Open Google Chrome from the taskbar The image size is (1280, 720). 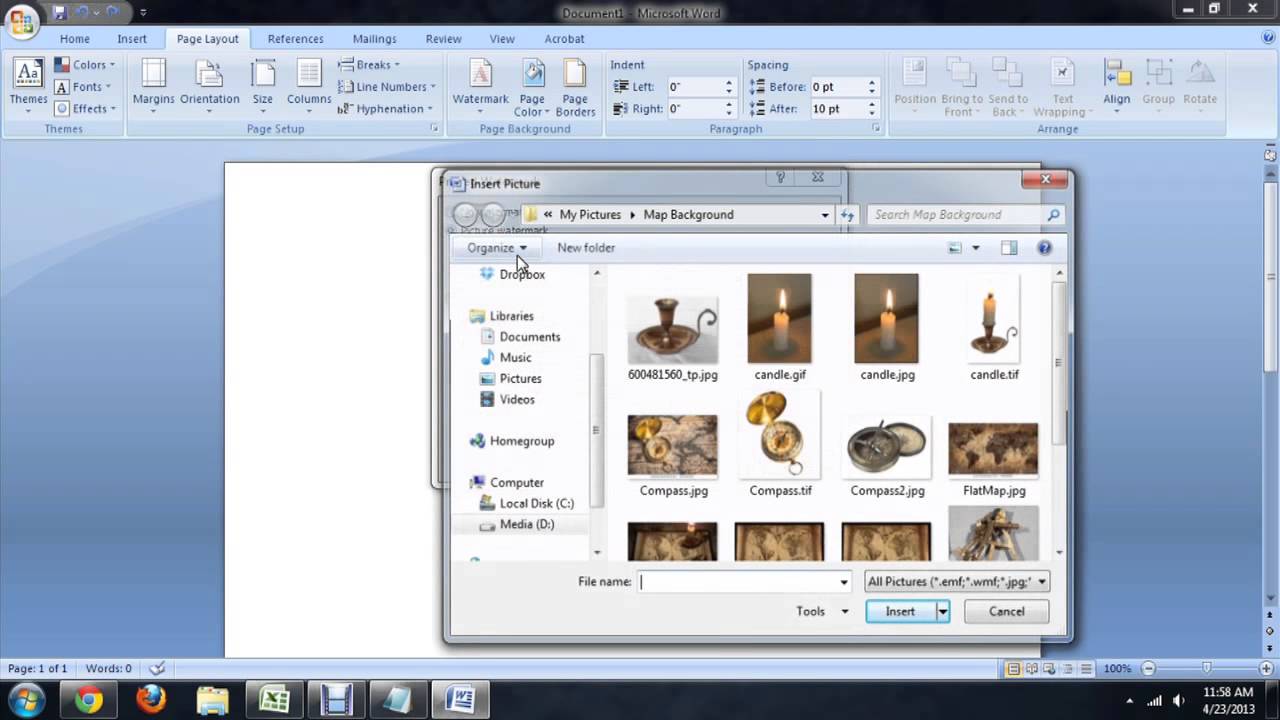coord(89,700)
